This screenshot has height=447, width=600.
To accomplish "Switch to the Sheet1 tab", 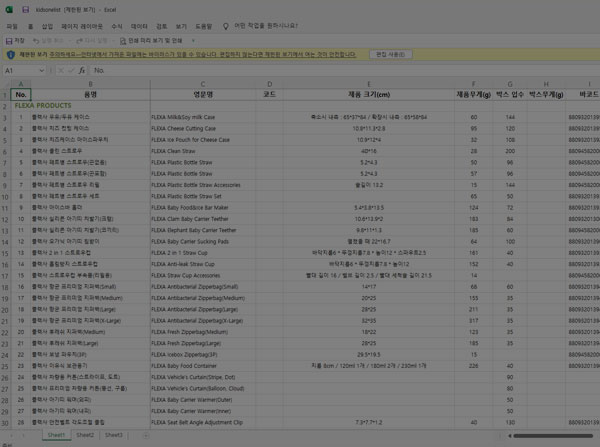I will [x=56, y=435].
